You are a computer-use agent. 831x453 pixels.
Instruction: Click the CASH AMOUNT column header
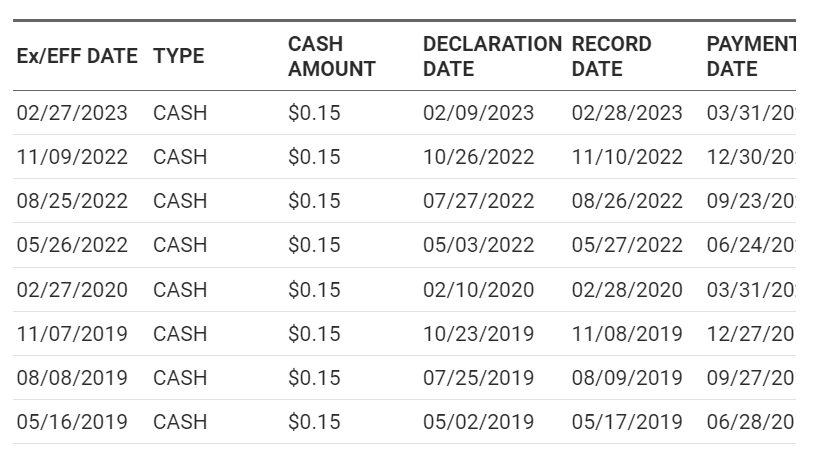(331, 57)
